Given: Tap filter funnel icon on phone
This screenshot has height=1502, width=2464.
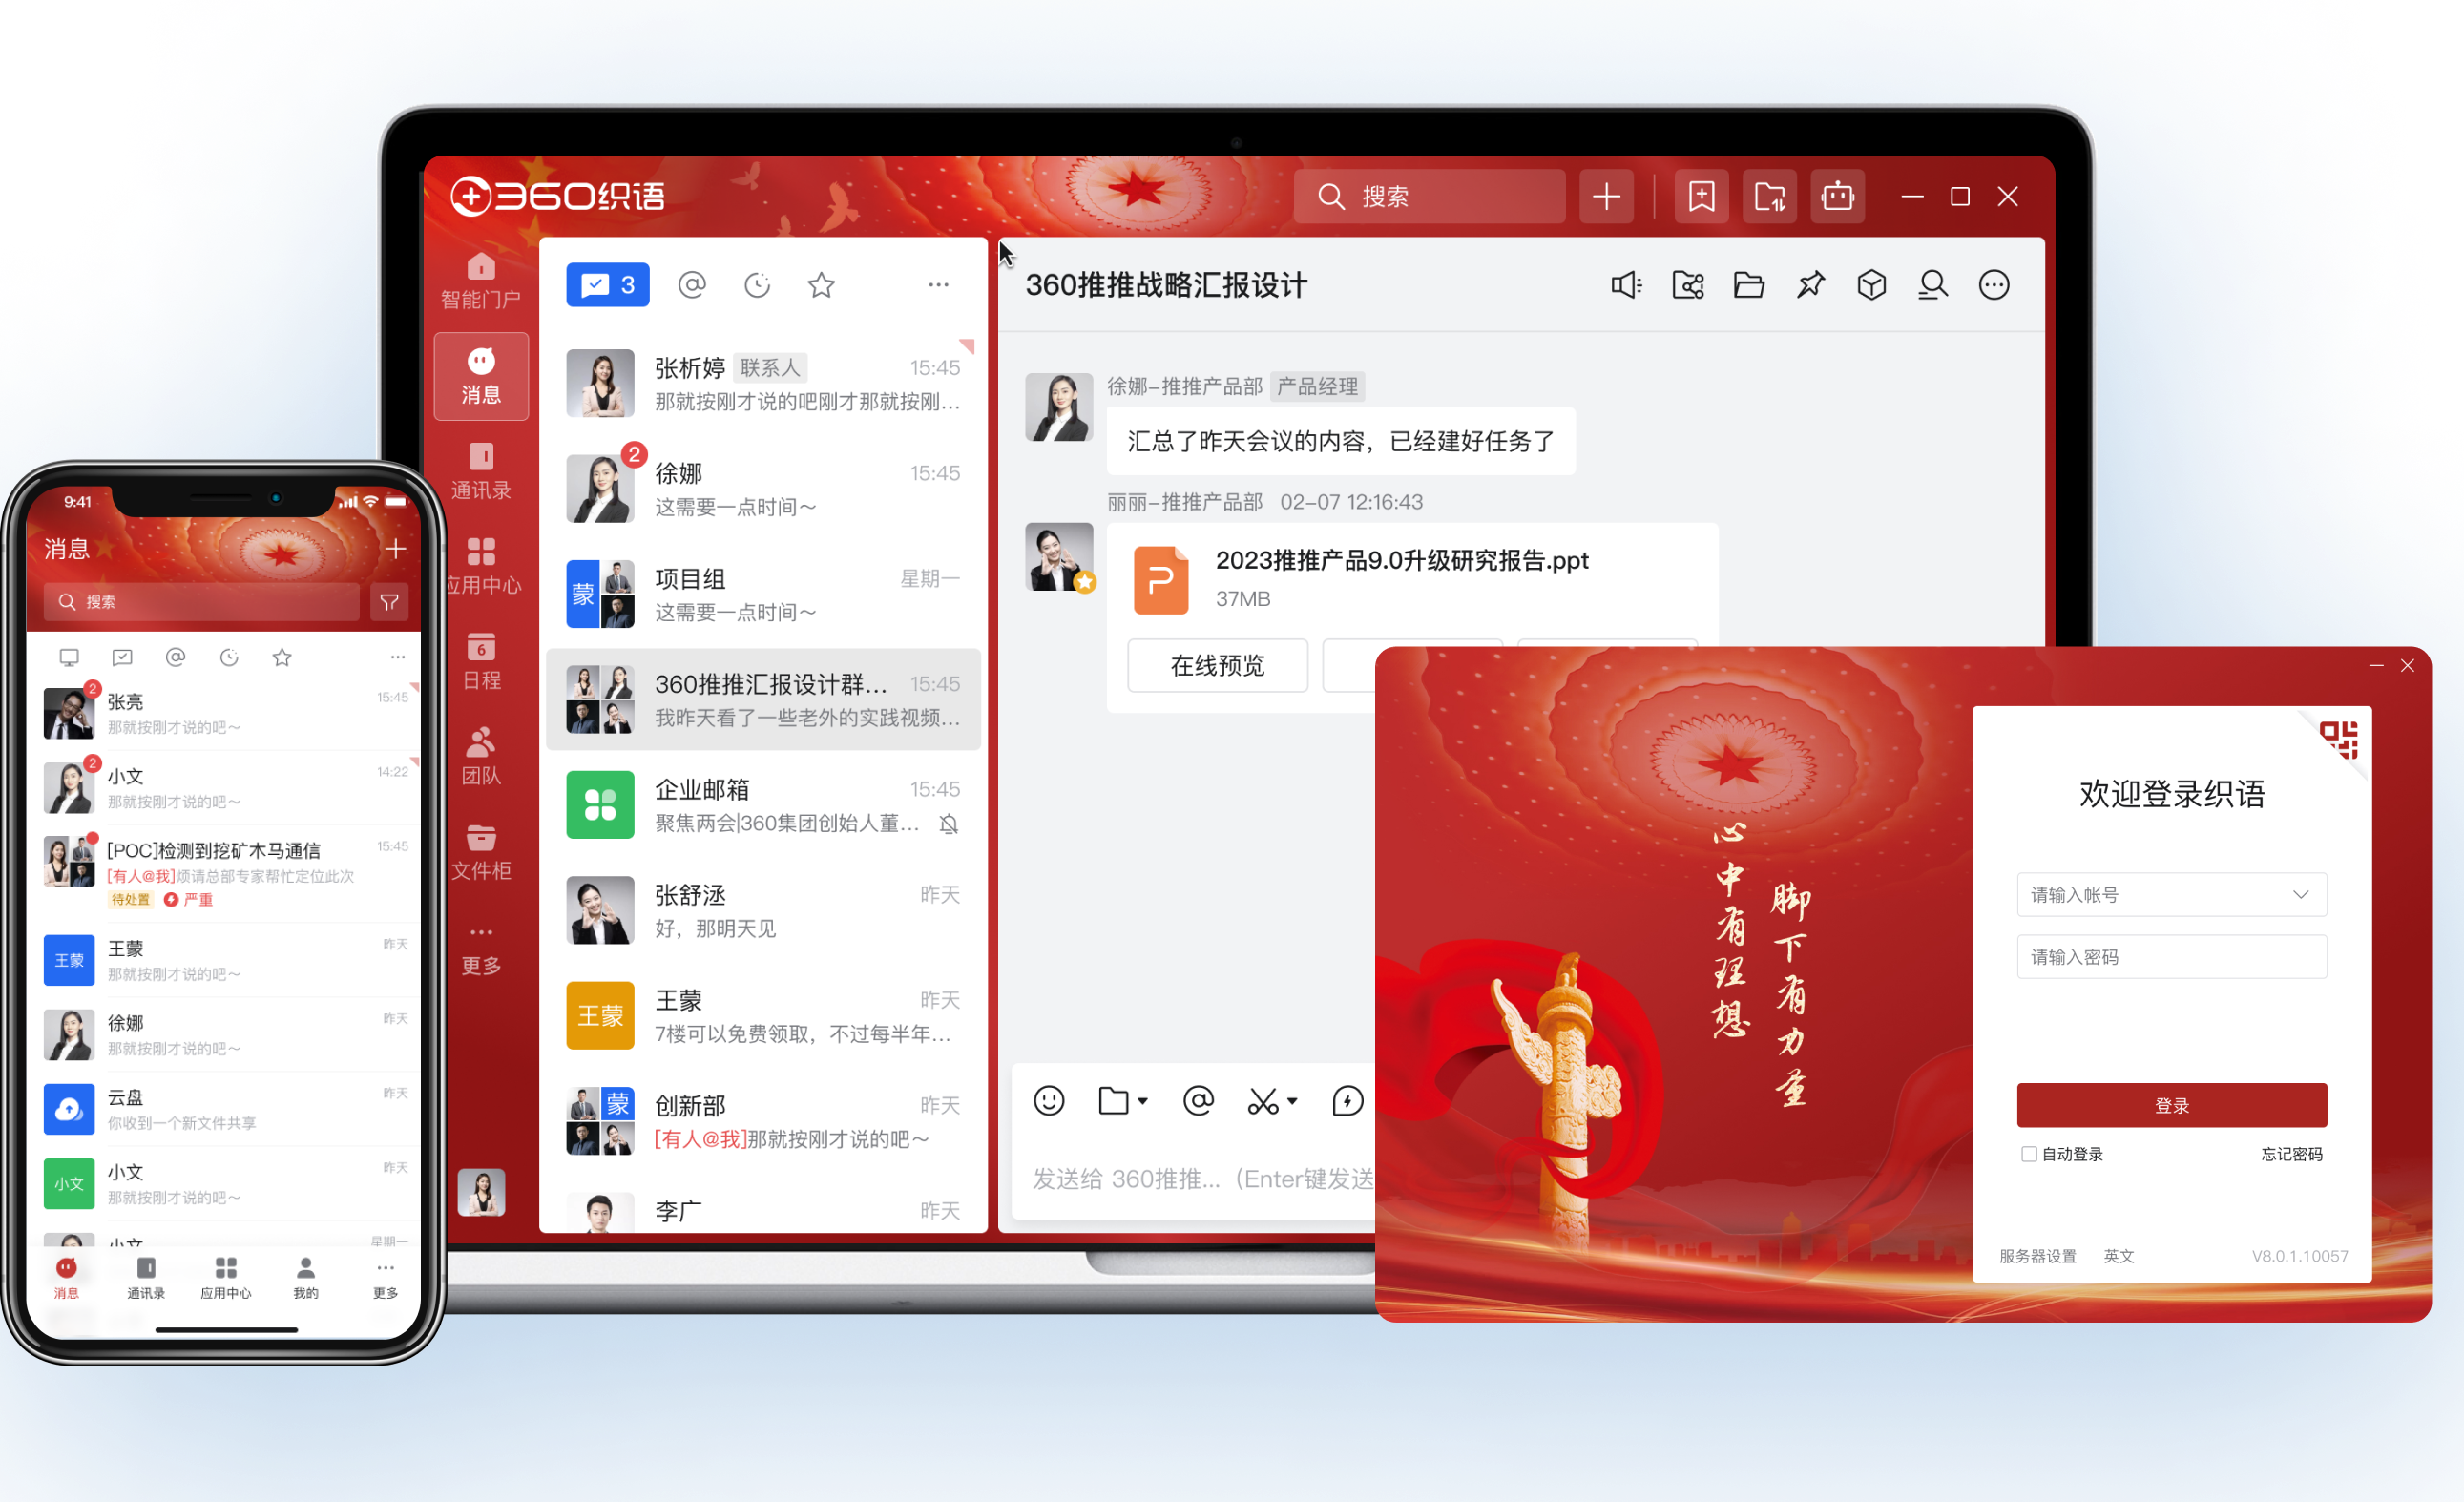Looking at the screenshot, I should [389, 602].
